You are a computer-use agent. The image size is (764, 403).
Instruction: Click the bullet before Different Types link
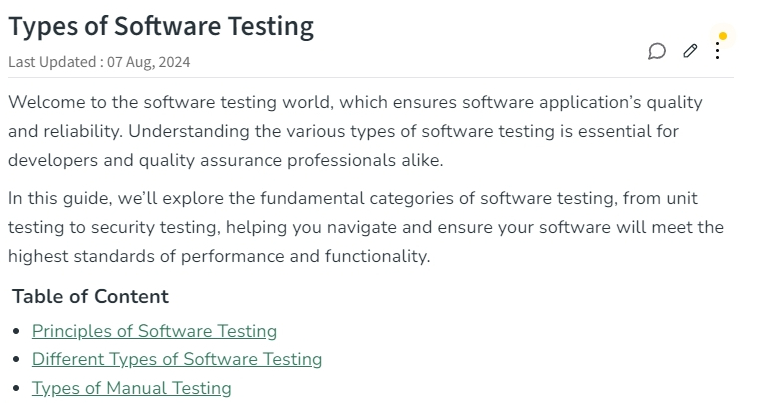click(x=17, y=360)
